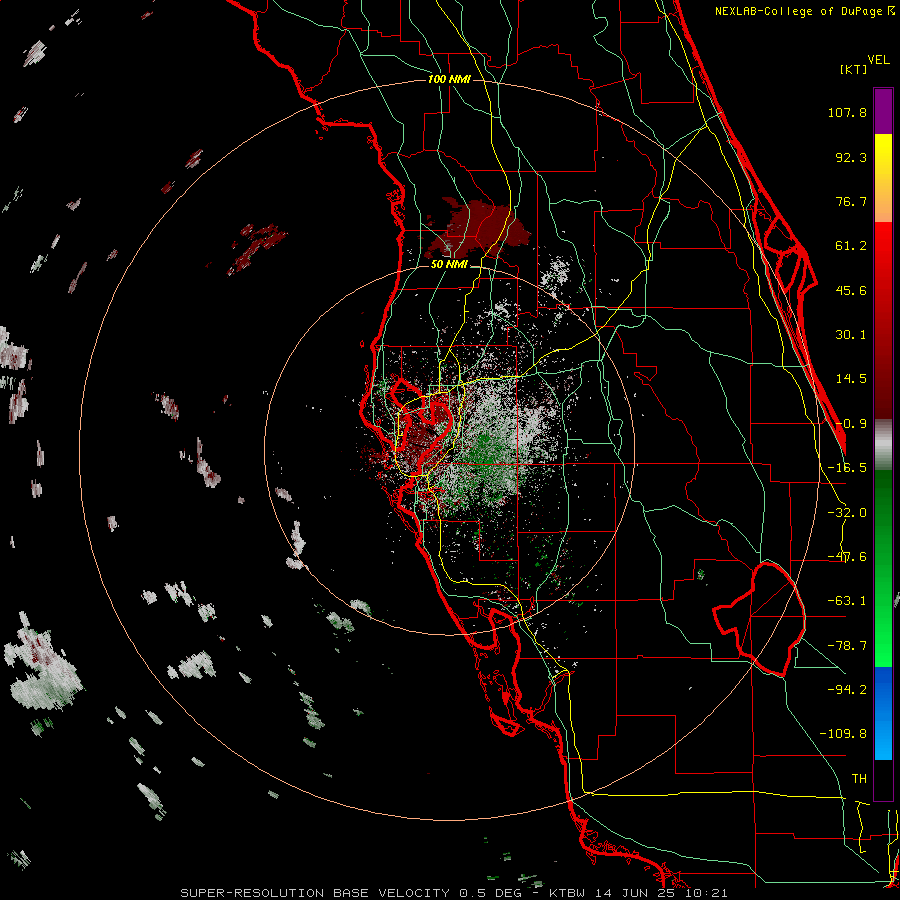This screenshot has width=900, height=900.
Task: Click the -32.0 velocity scale value
Action: point(847,513)
